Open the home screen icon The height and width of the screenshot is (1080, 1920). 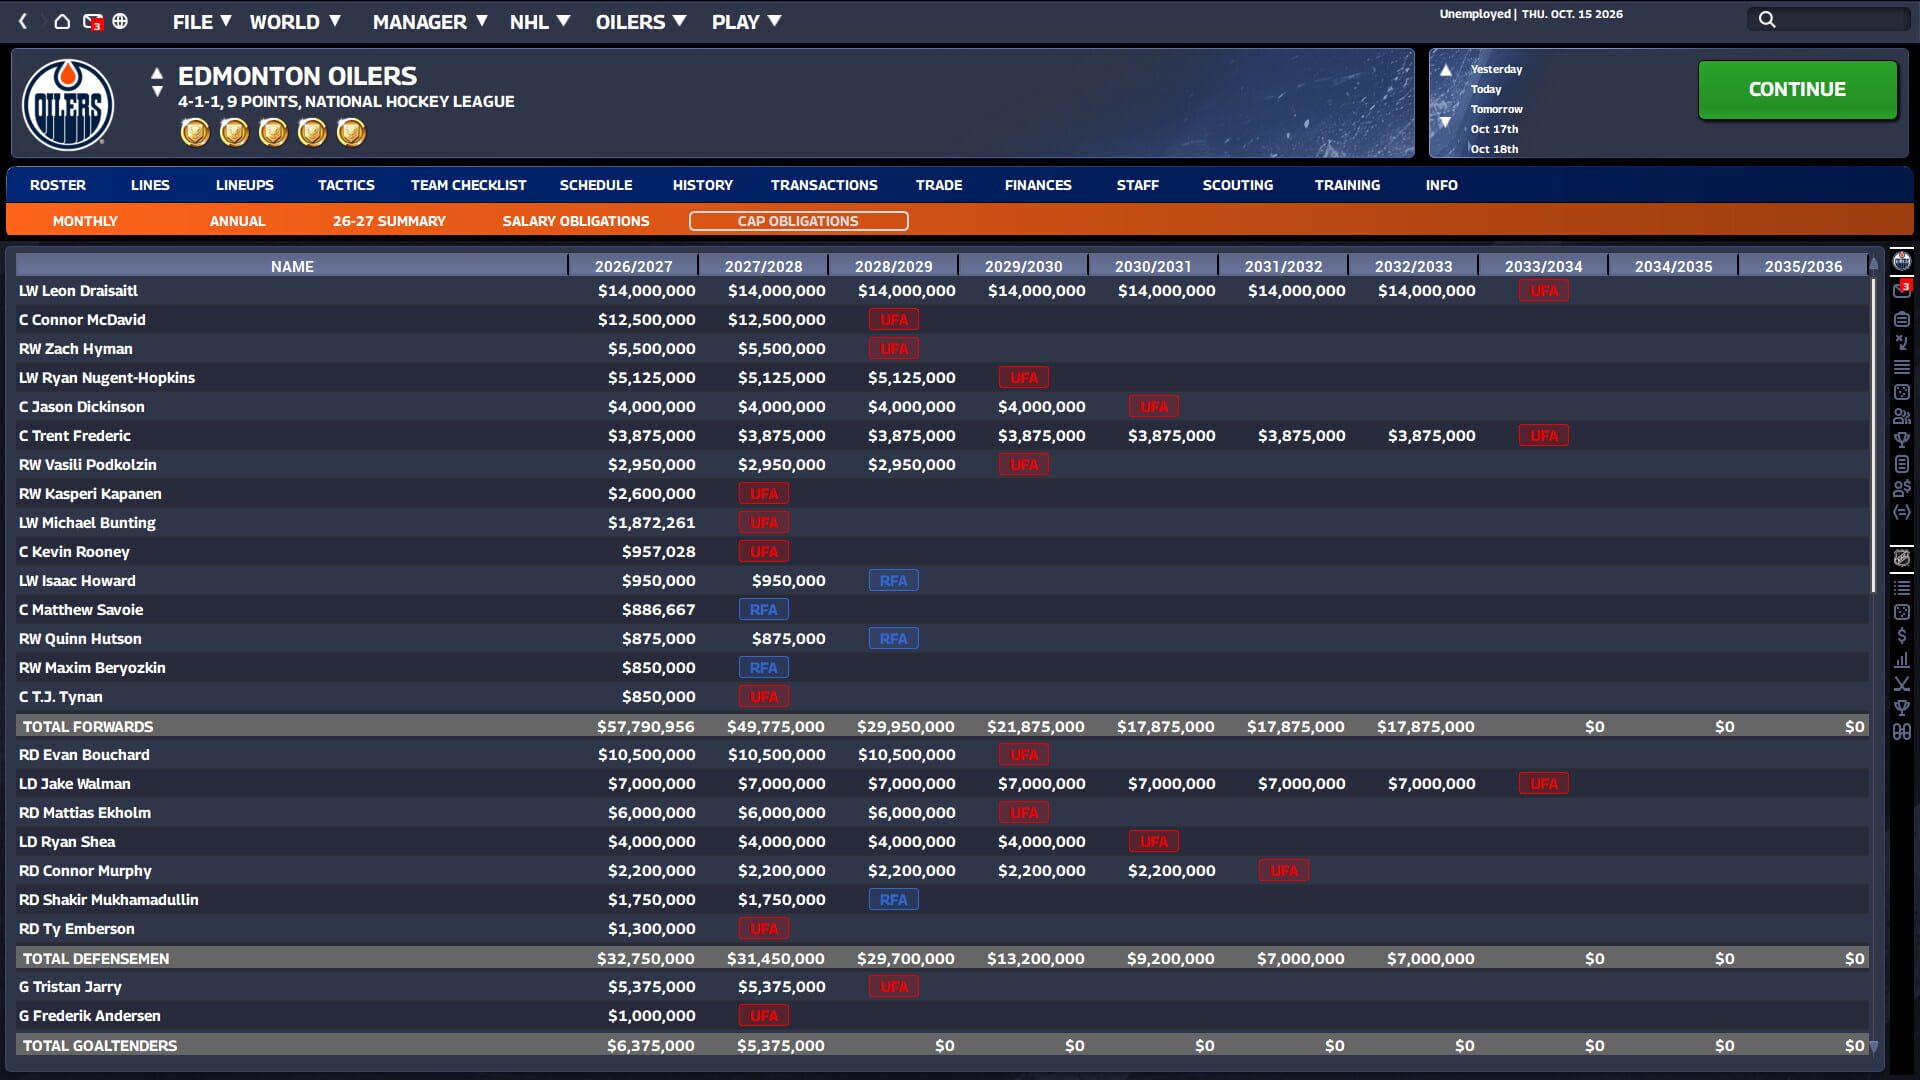coord(62,21)
